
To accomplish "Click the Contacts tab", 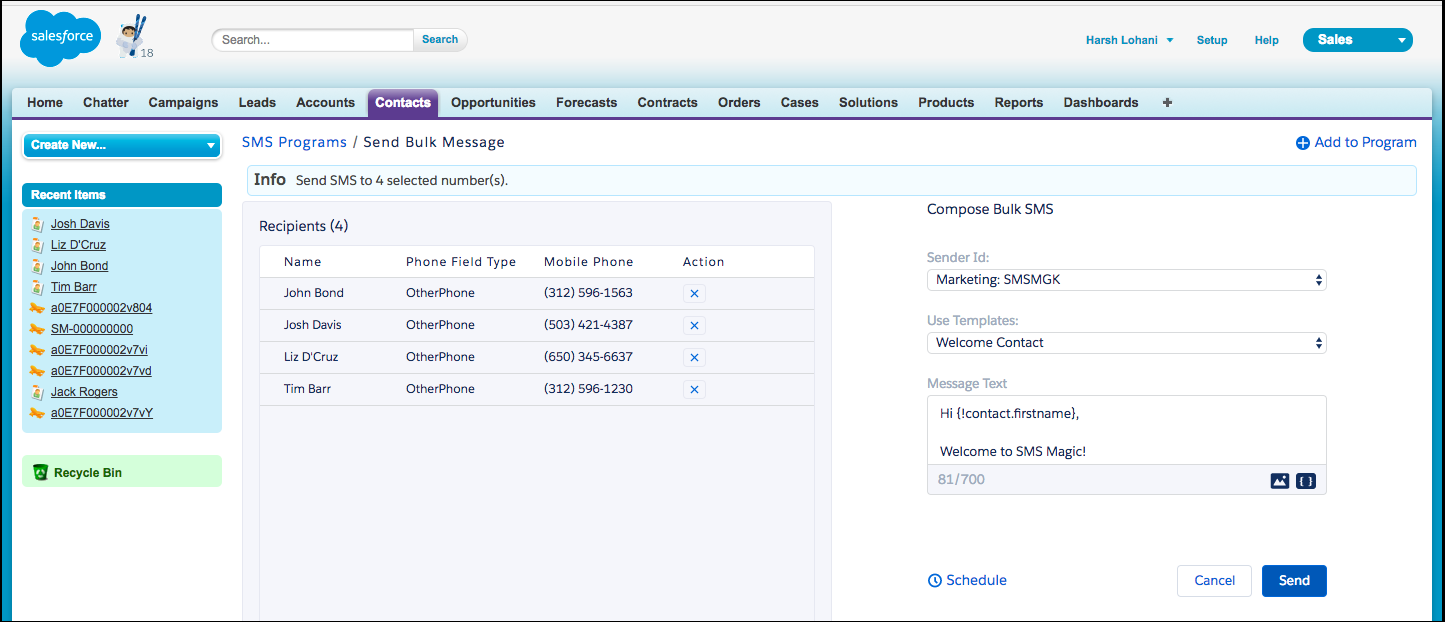I will tap(403, 102).
